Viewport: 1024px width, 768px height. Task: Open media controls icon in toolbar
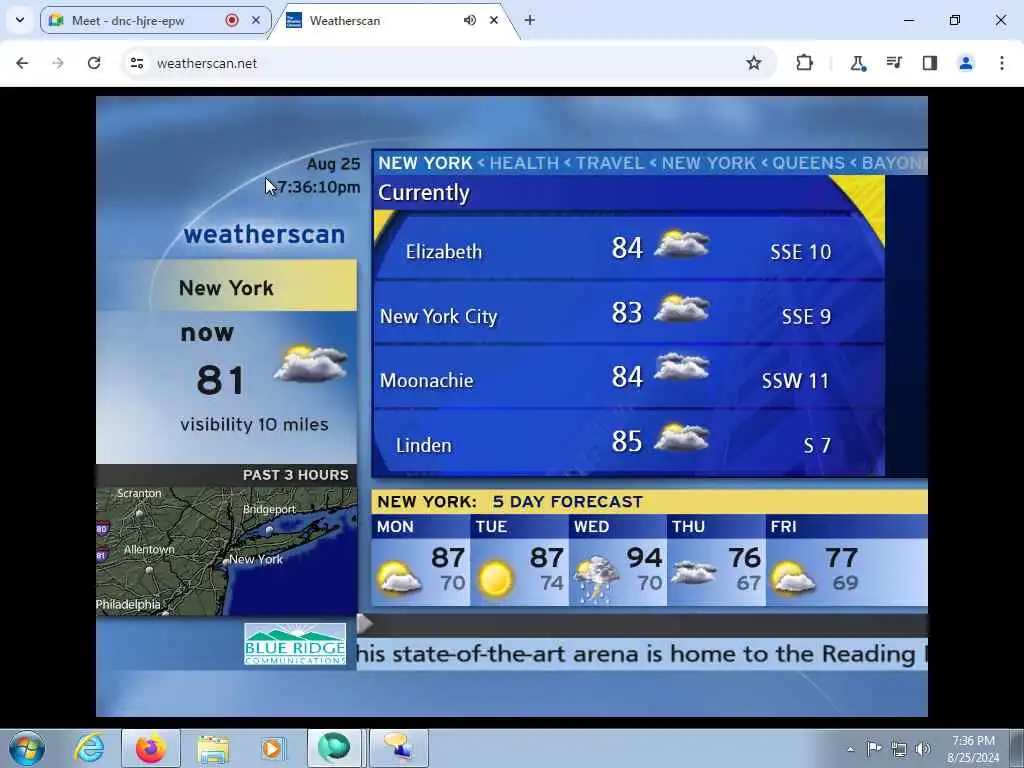click(894, 63)
